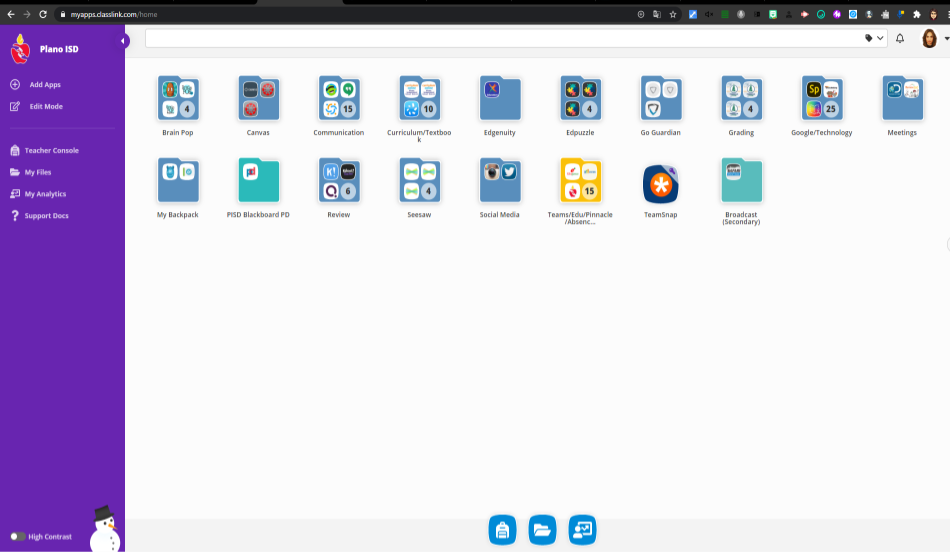Open the My Backpack folder
Image resolution: width=950 pixels, height=553 pixels.
tap(178, 181)
